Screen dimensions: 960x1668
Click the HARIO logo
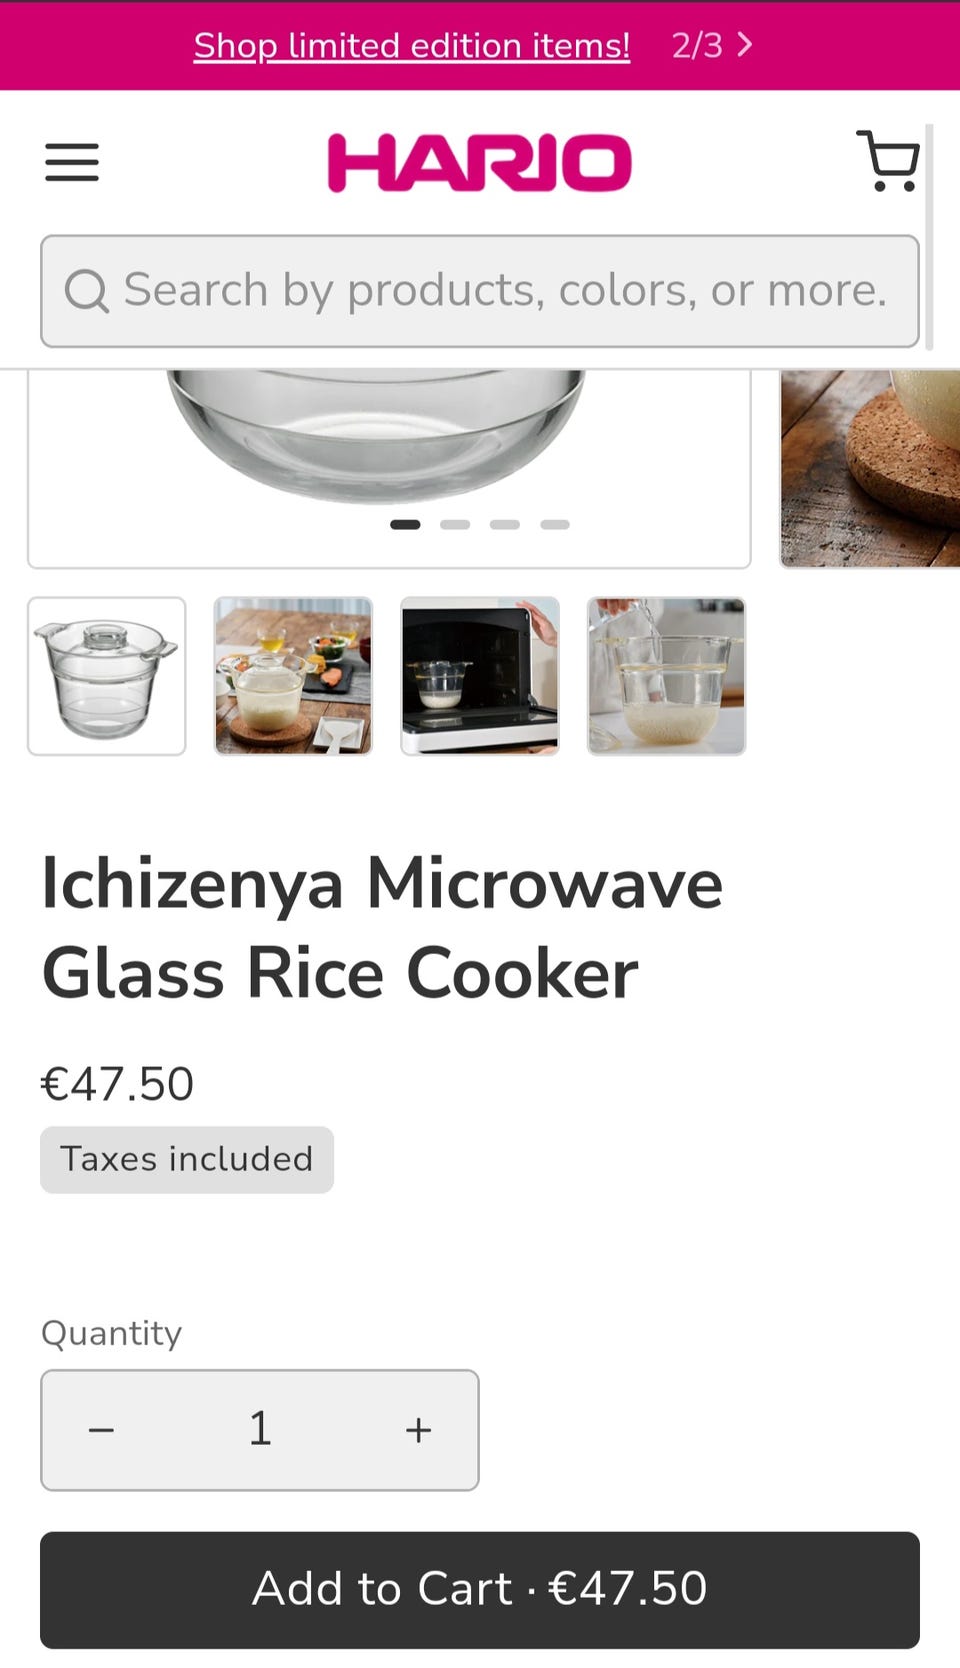click(x=480, y=162)
